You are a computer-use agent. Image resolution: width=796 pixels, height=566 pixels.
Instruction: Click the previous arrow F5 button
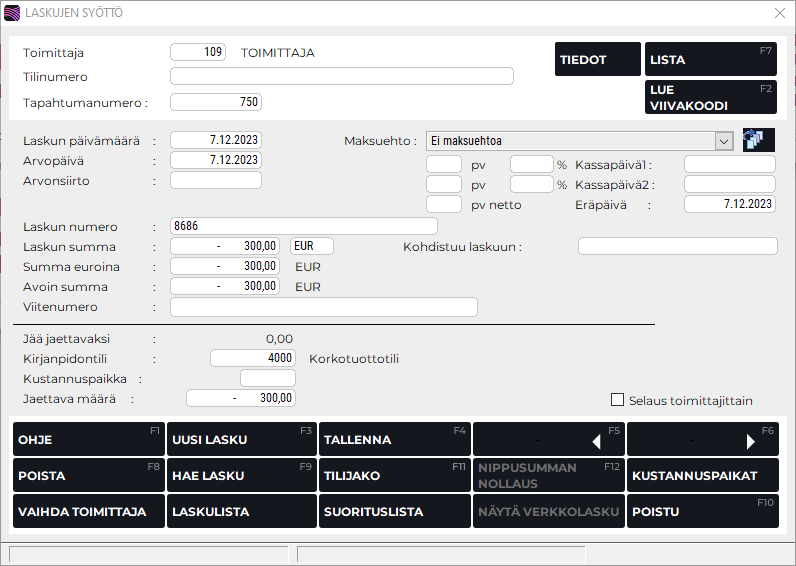point(548,440)
